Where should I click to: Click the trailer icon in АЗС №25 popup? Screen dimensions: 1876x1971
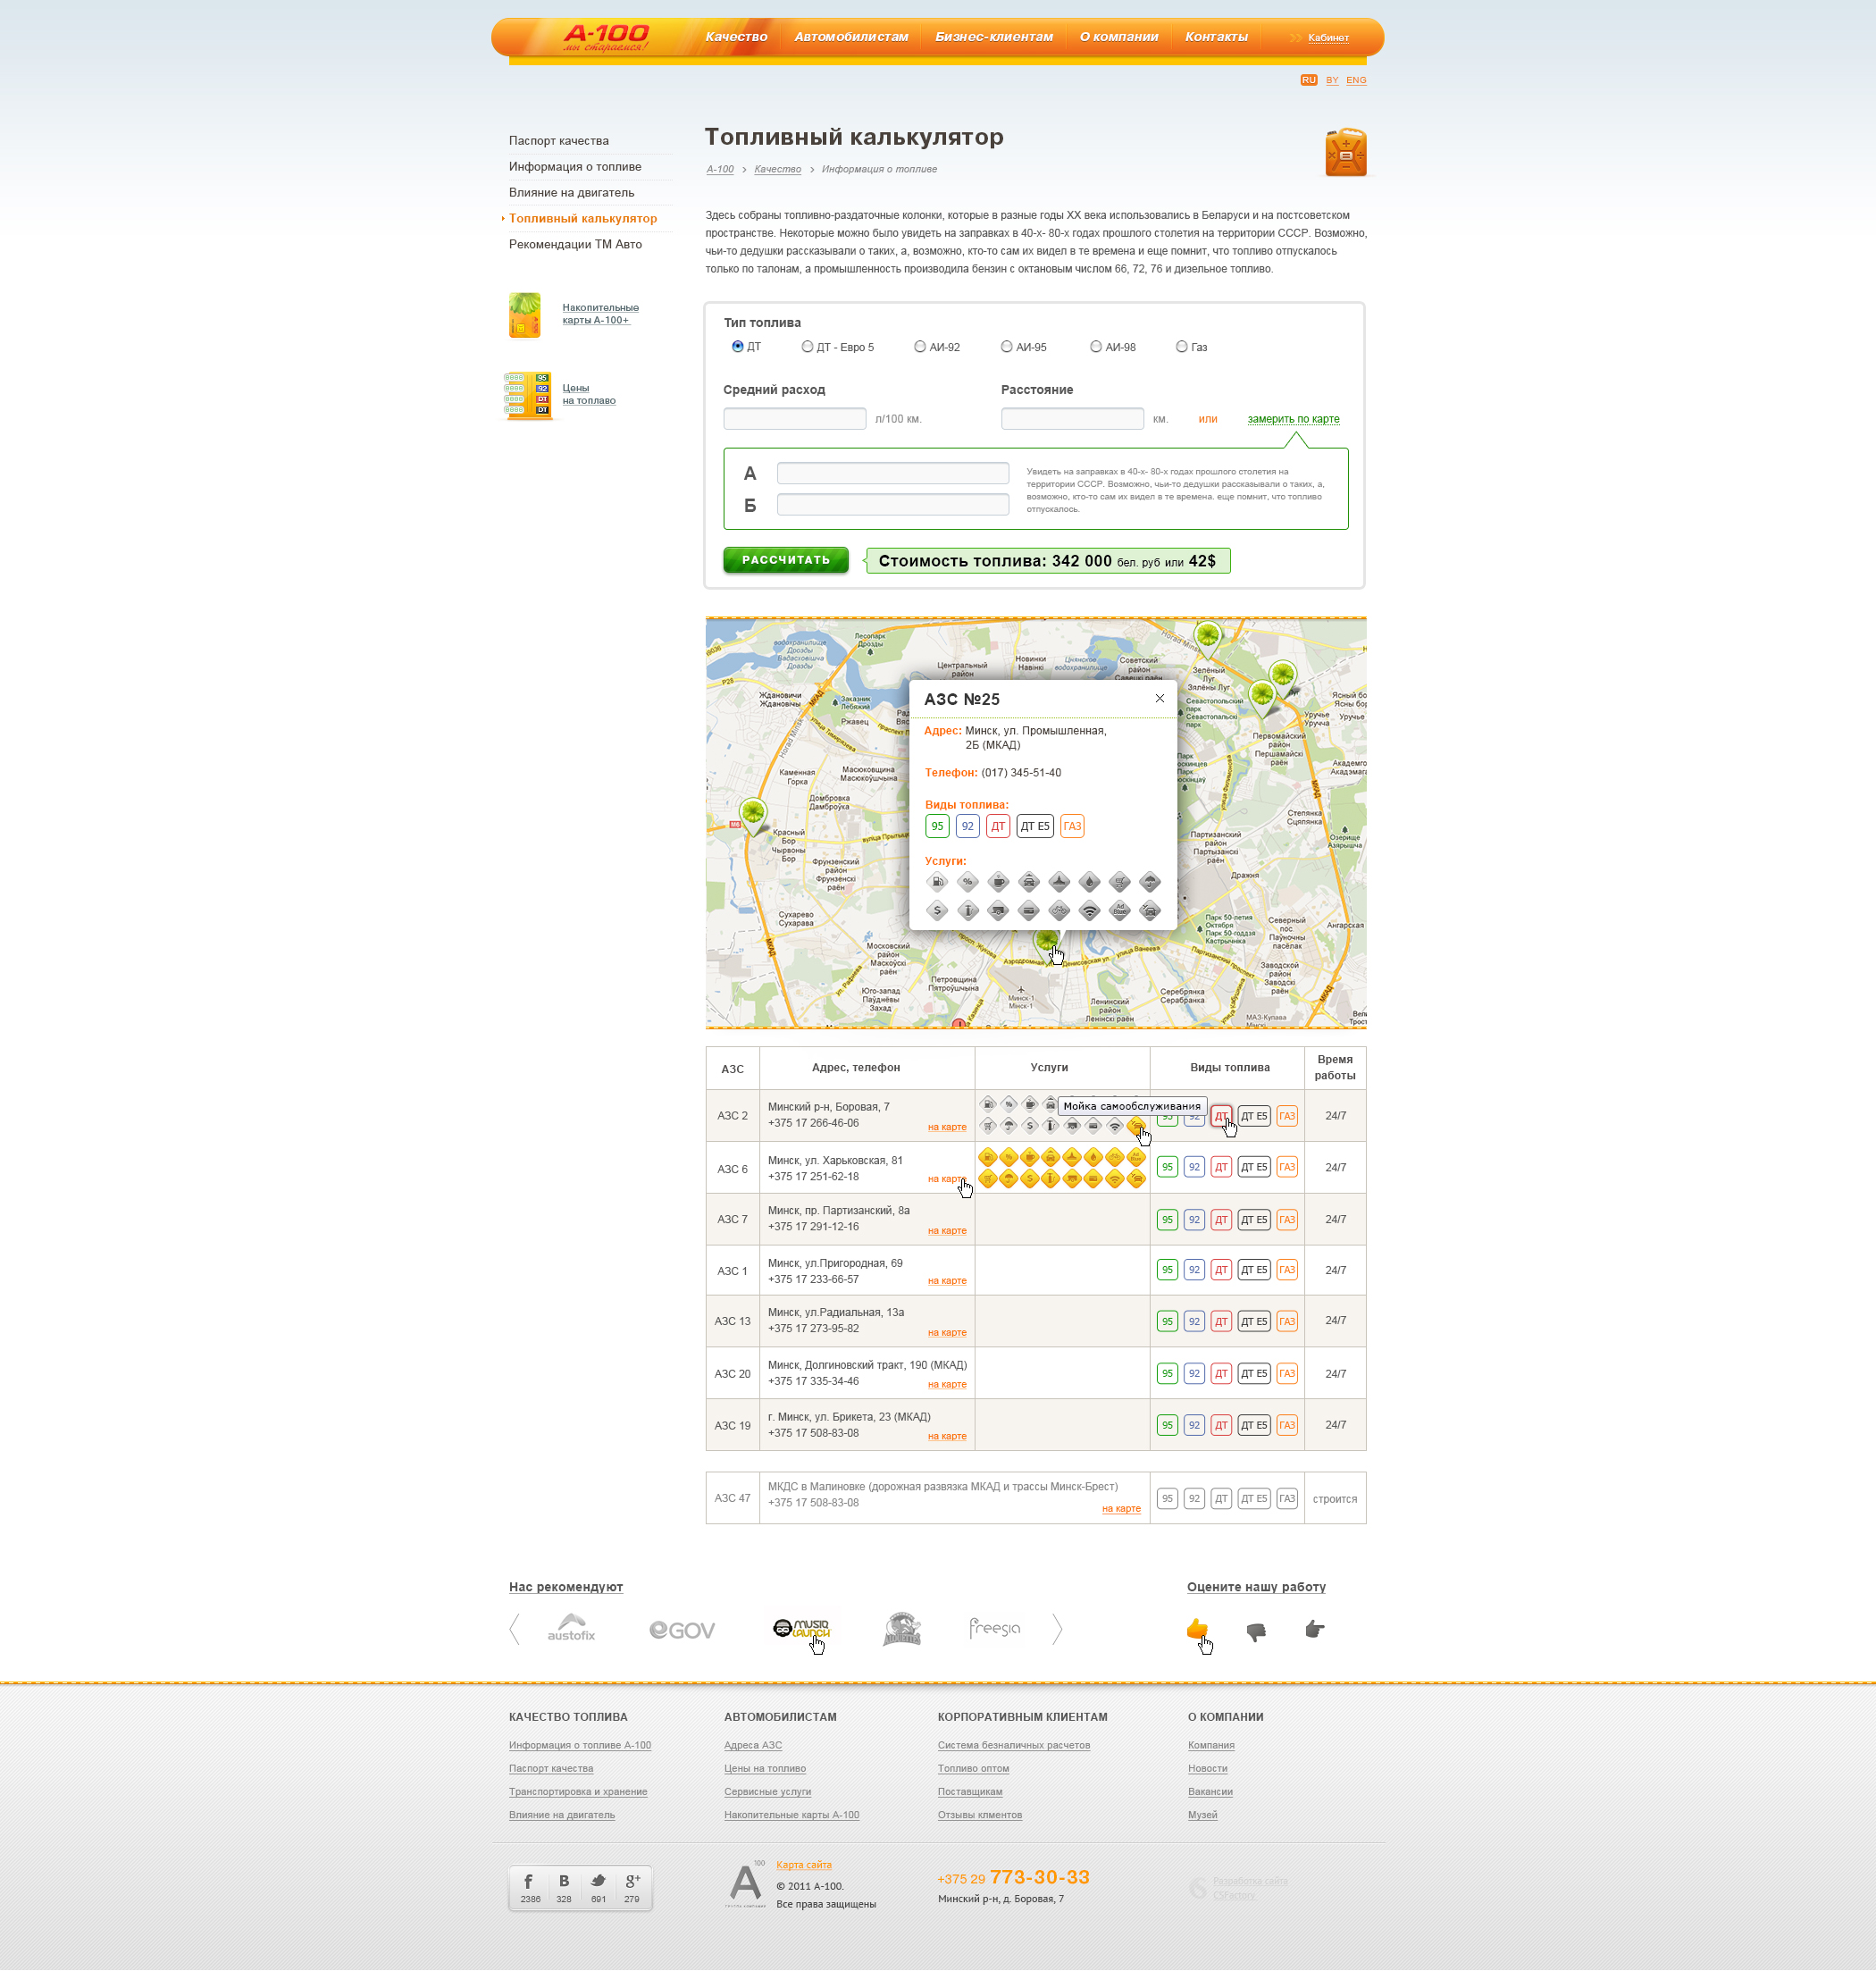point(999,911)
